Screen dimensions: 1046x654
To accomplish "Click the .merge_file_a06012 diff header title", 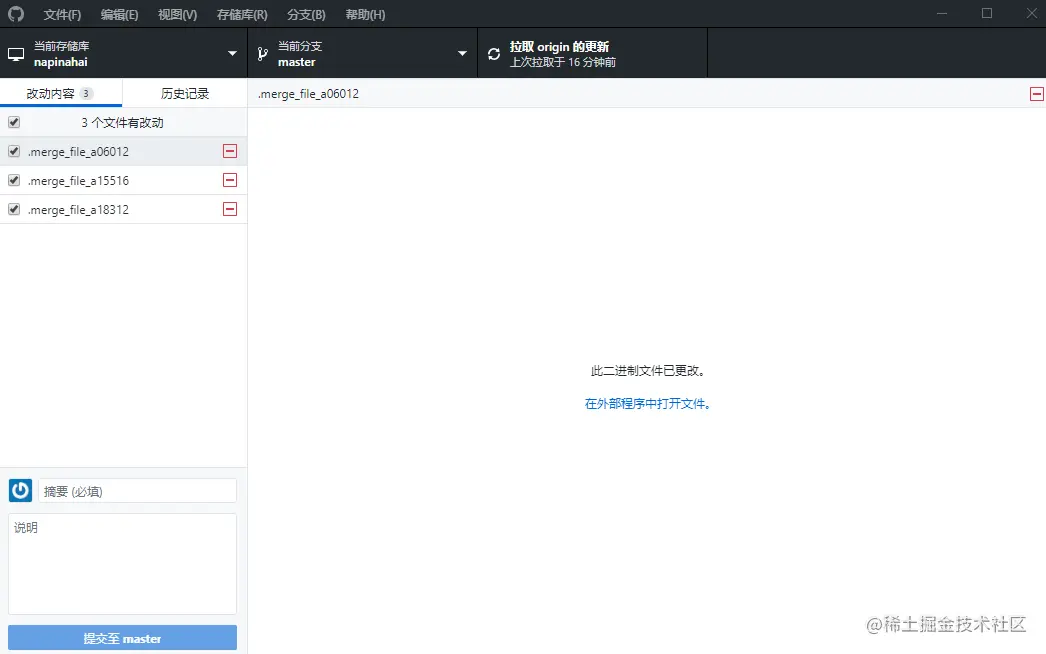I will [308, 94].
